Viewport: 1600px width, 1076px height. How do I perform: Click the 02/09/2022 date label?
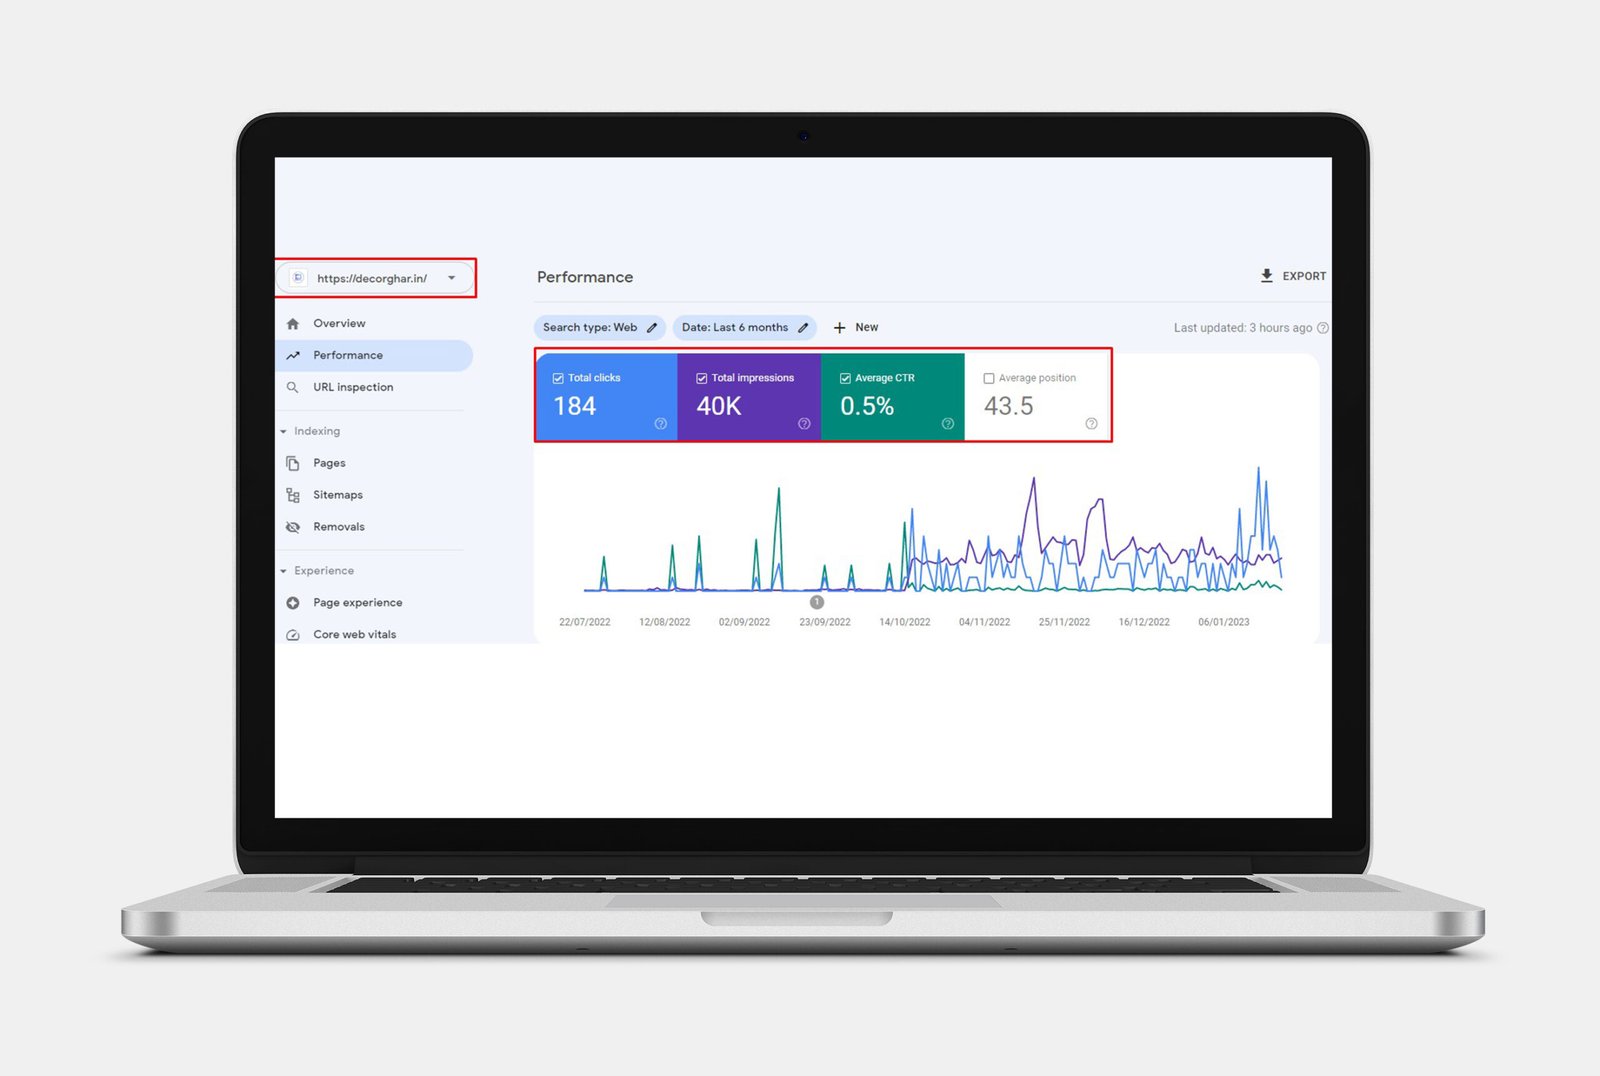pyautogui.click(x=745, y=622)
